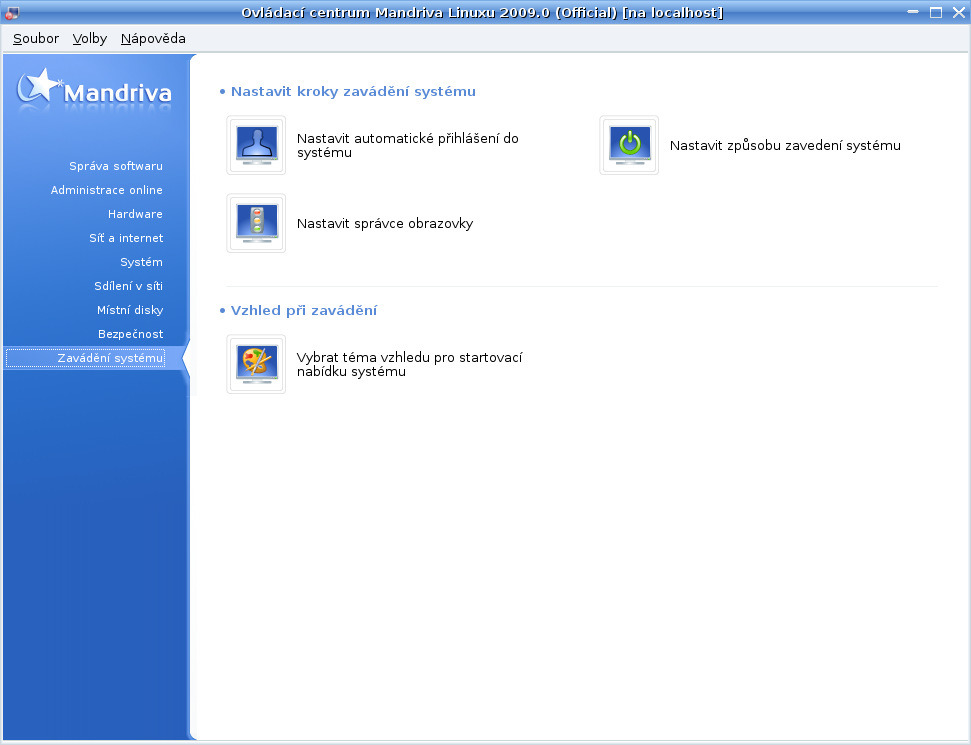Select Správa softwaru in the sidebar

pos(116,166)
